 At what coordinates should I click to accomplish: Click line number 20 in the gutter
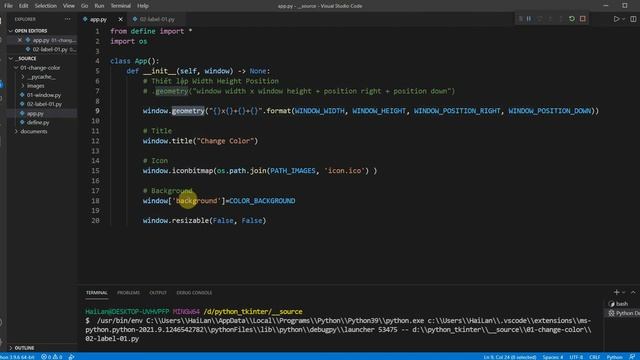pyautogui.click(x=95, y=221)
